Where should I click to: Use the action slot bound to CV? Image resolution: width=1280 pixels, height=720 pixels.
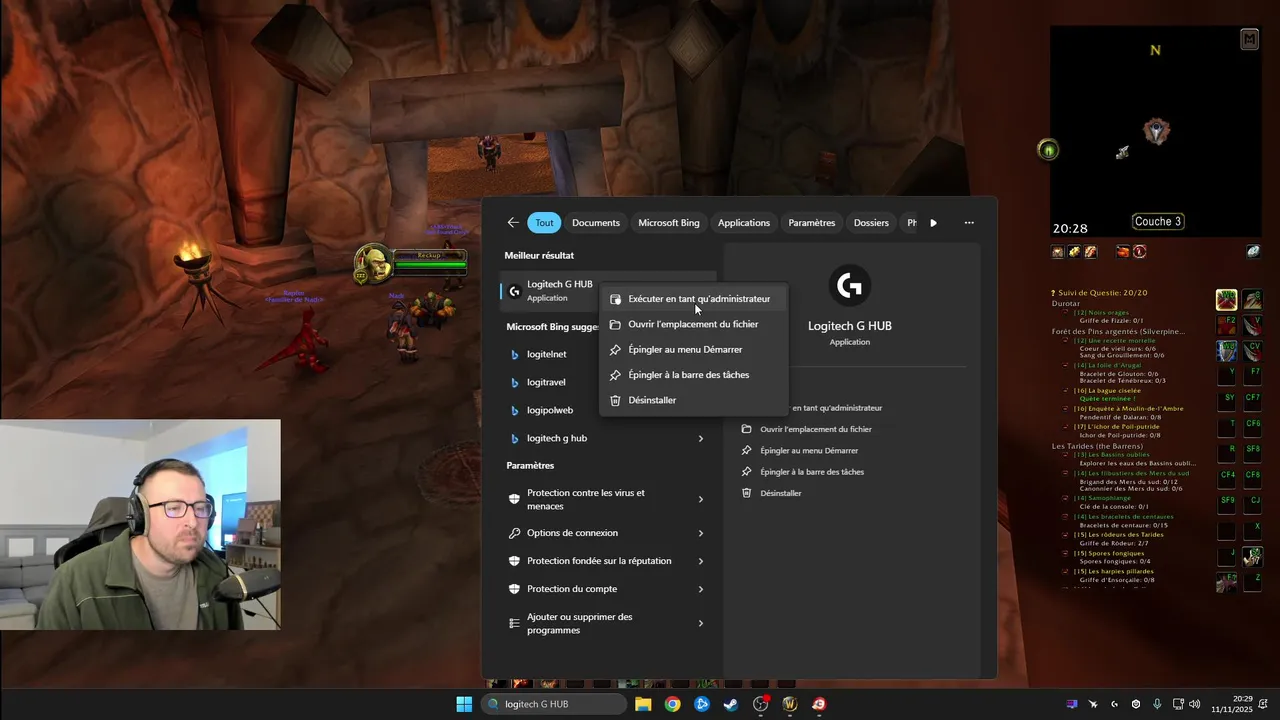1252,351
